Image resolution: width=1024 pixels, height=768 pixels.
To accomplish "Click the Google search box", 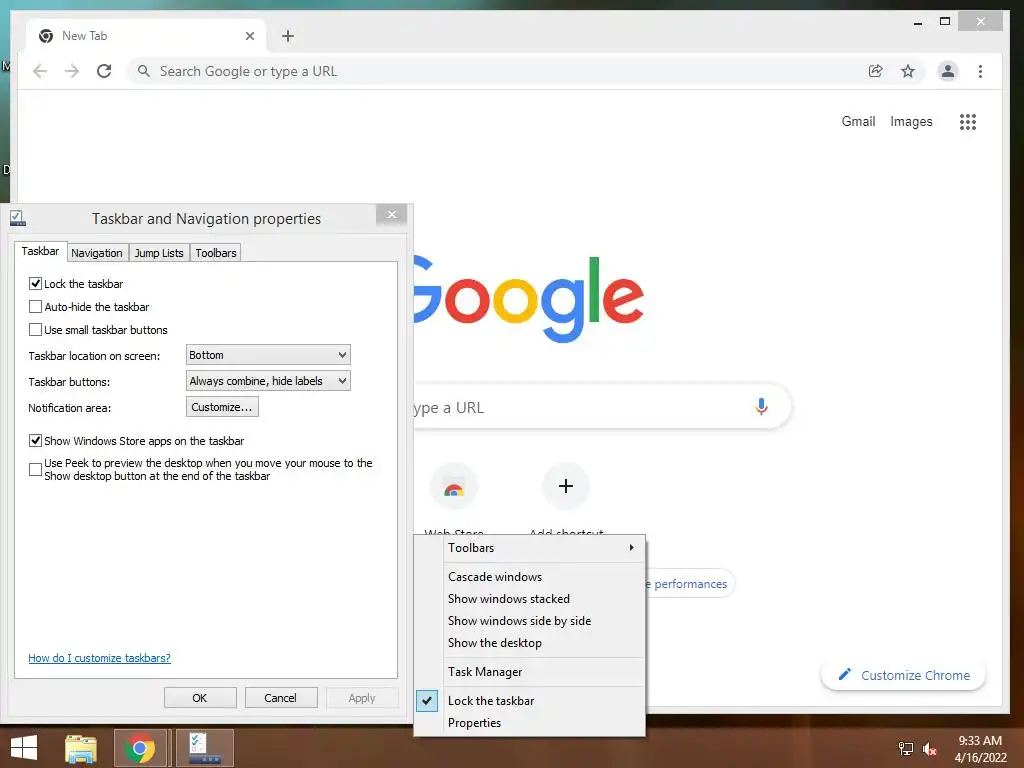I will point(601,407).
